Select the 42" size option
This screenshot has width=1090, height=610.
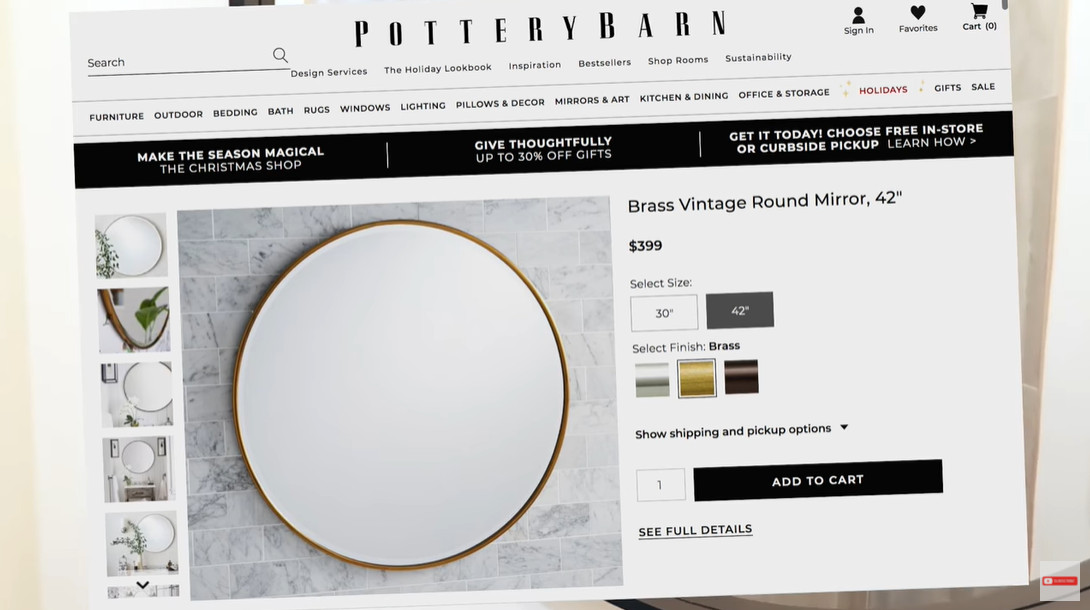(740, 311)
